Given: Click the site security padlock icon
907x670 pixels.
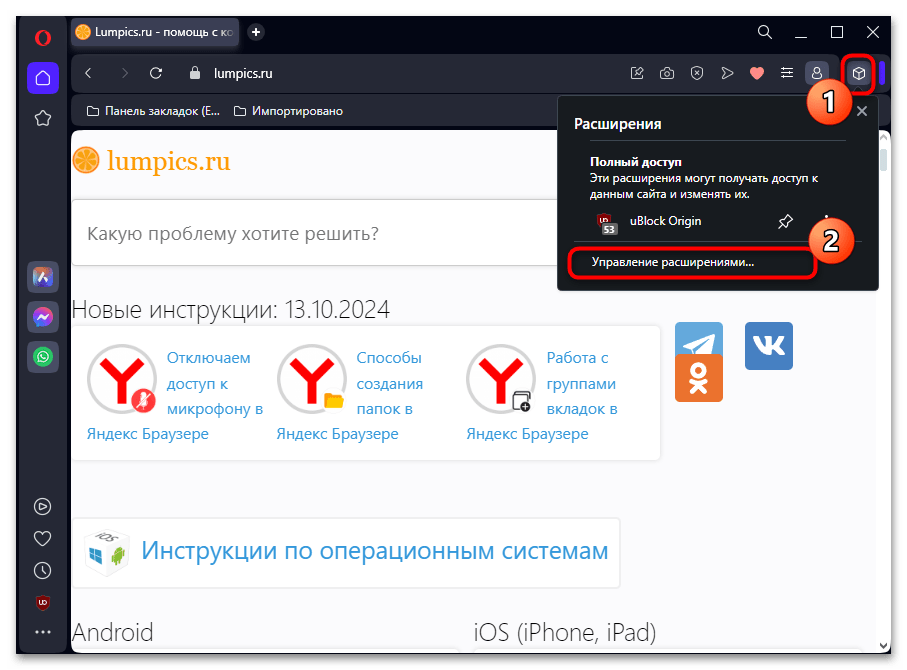Looking at the screenshot, I should click(195, 73).
